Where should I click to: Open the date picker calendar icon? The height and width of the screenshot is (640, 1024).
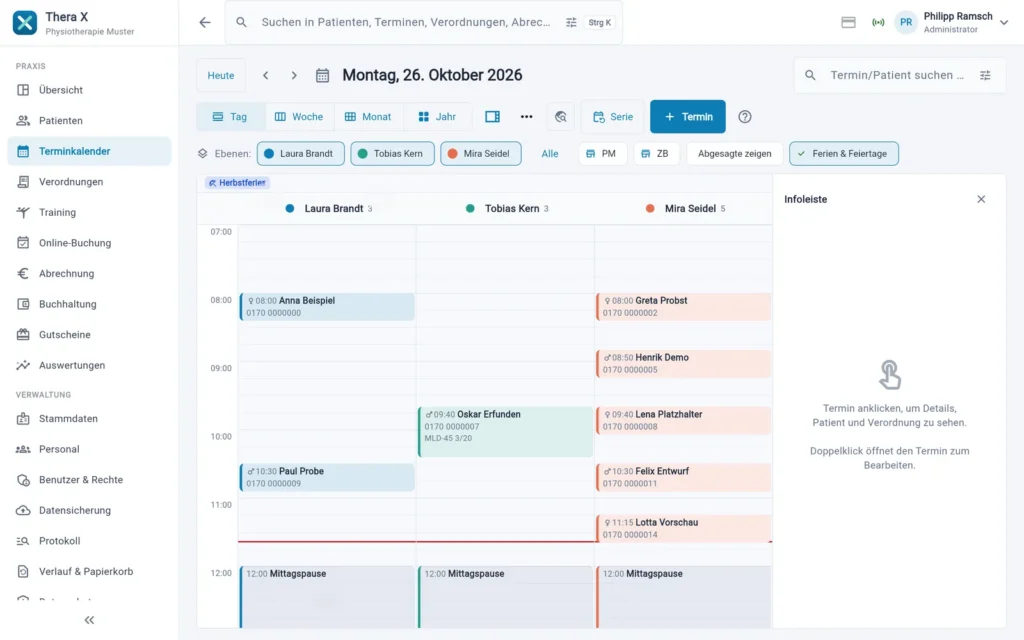pyautogui.click(x=323, y=75)
